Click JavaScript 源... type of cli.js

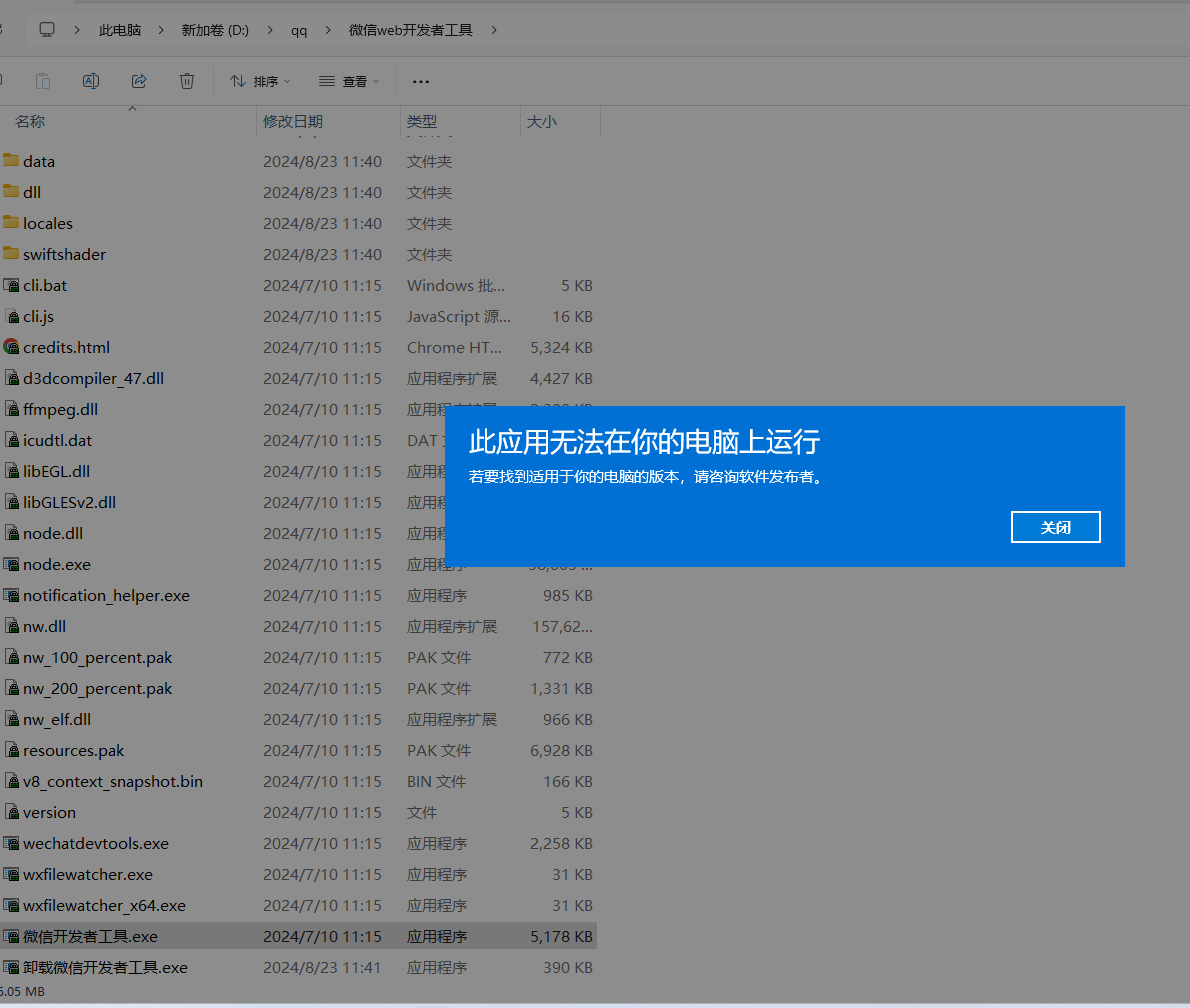coord(458,317)
